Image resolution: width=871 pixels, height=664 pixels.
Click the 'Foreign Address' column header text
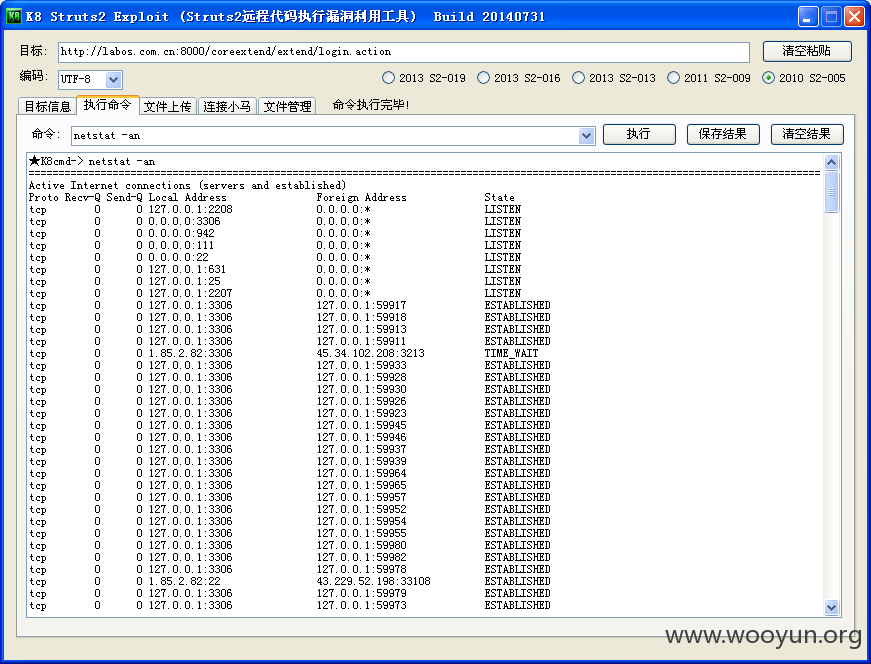pos(362,198)
